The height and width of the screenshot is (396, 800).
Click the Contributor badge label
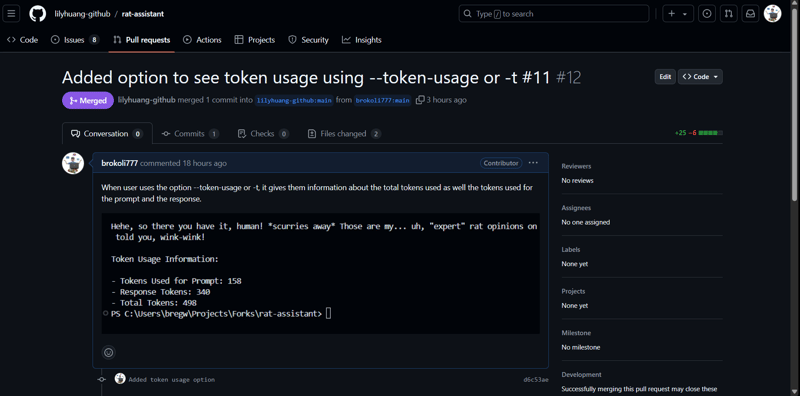click(501, 163)
